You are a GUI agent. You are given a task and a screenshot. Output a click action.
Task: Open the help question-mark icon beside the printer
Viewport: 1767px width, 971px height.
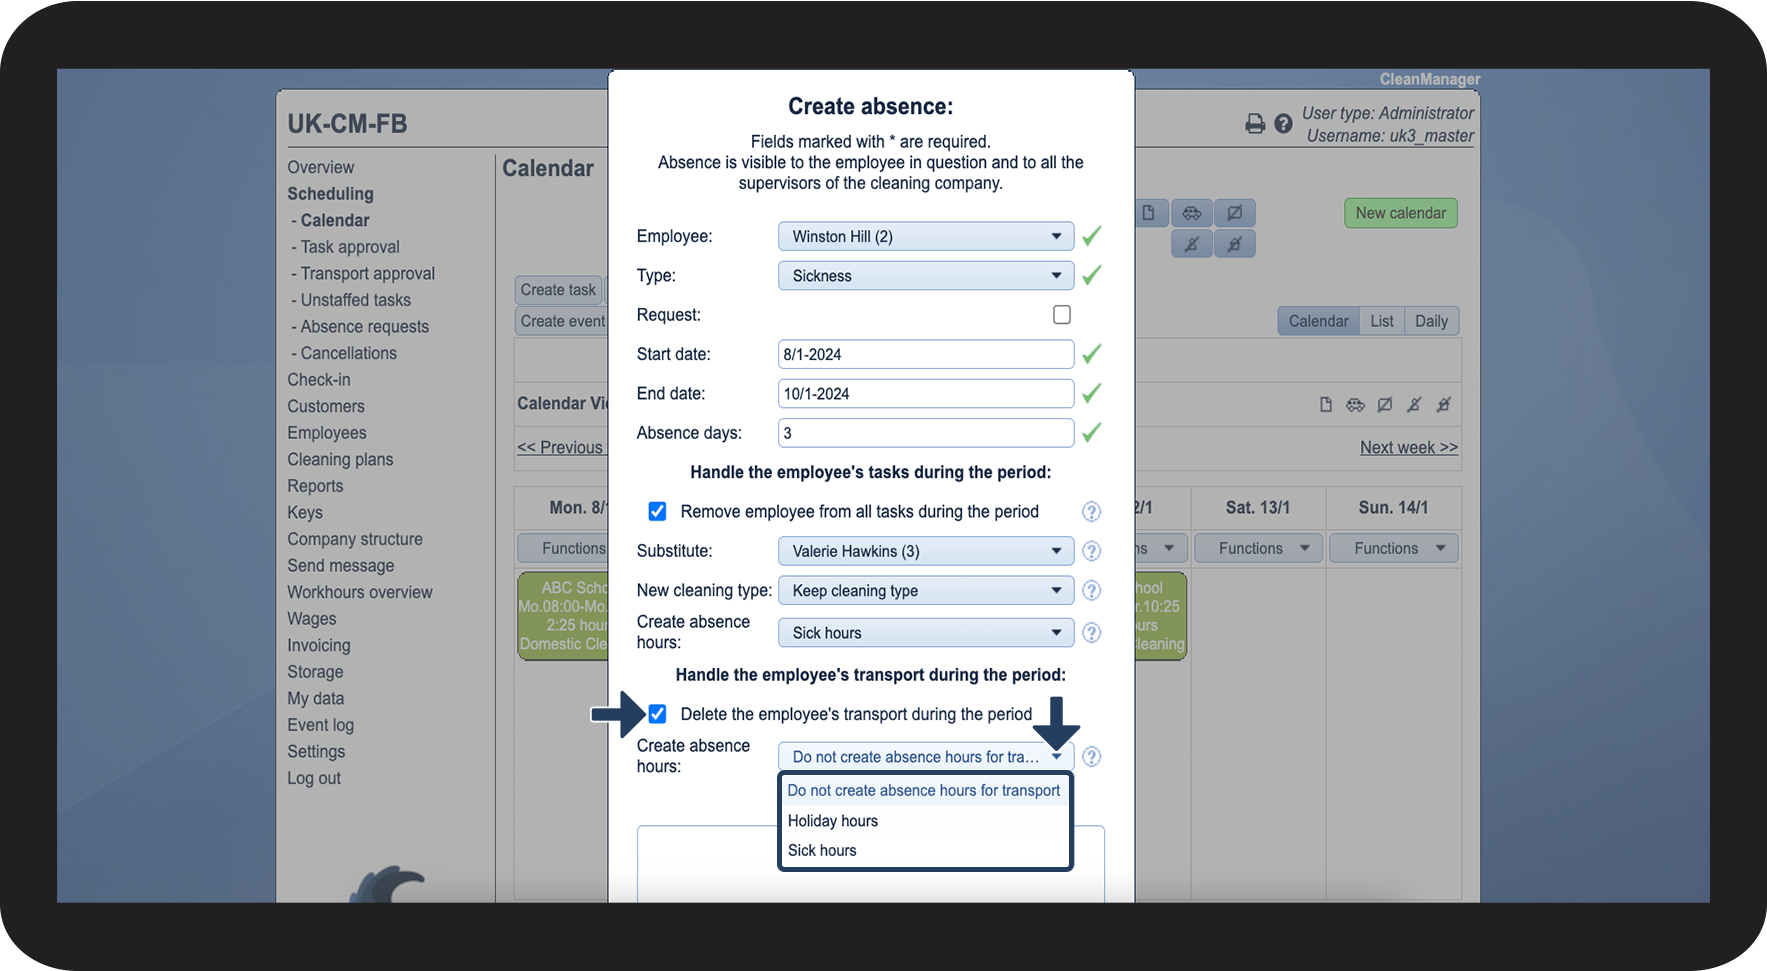tap(1283, 124)
